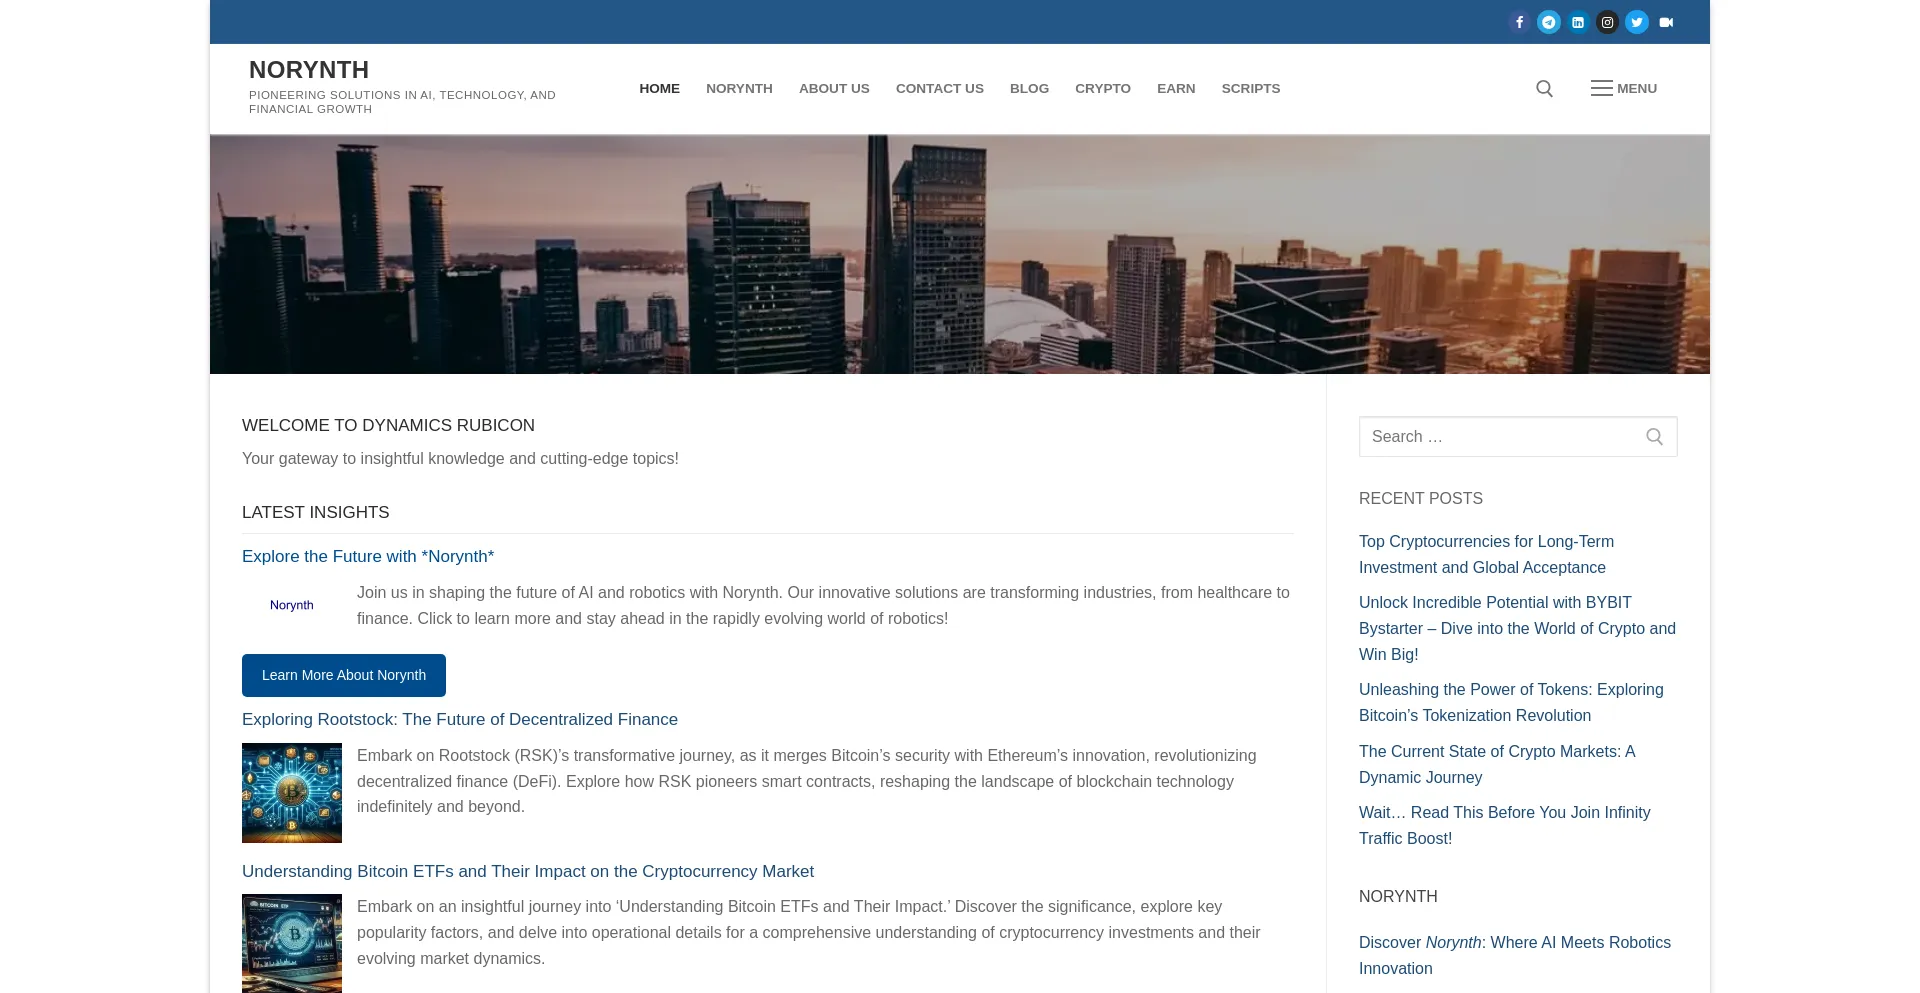Open 'Top Cryptocurrencies for Long-Term Investment' recent post
This screenshot has width=1920, height=993.
pyautogui.click(x=1486, y=555)
